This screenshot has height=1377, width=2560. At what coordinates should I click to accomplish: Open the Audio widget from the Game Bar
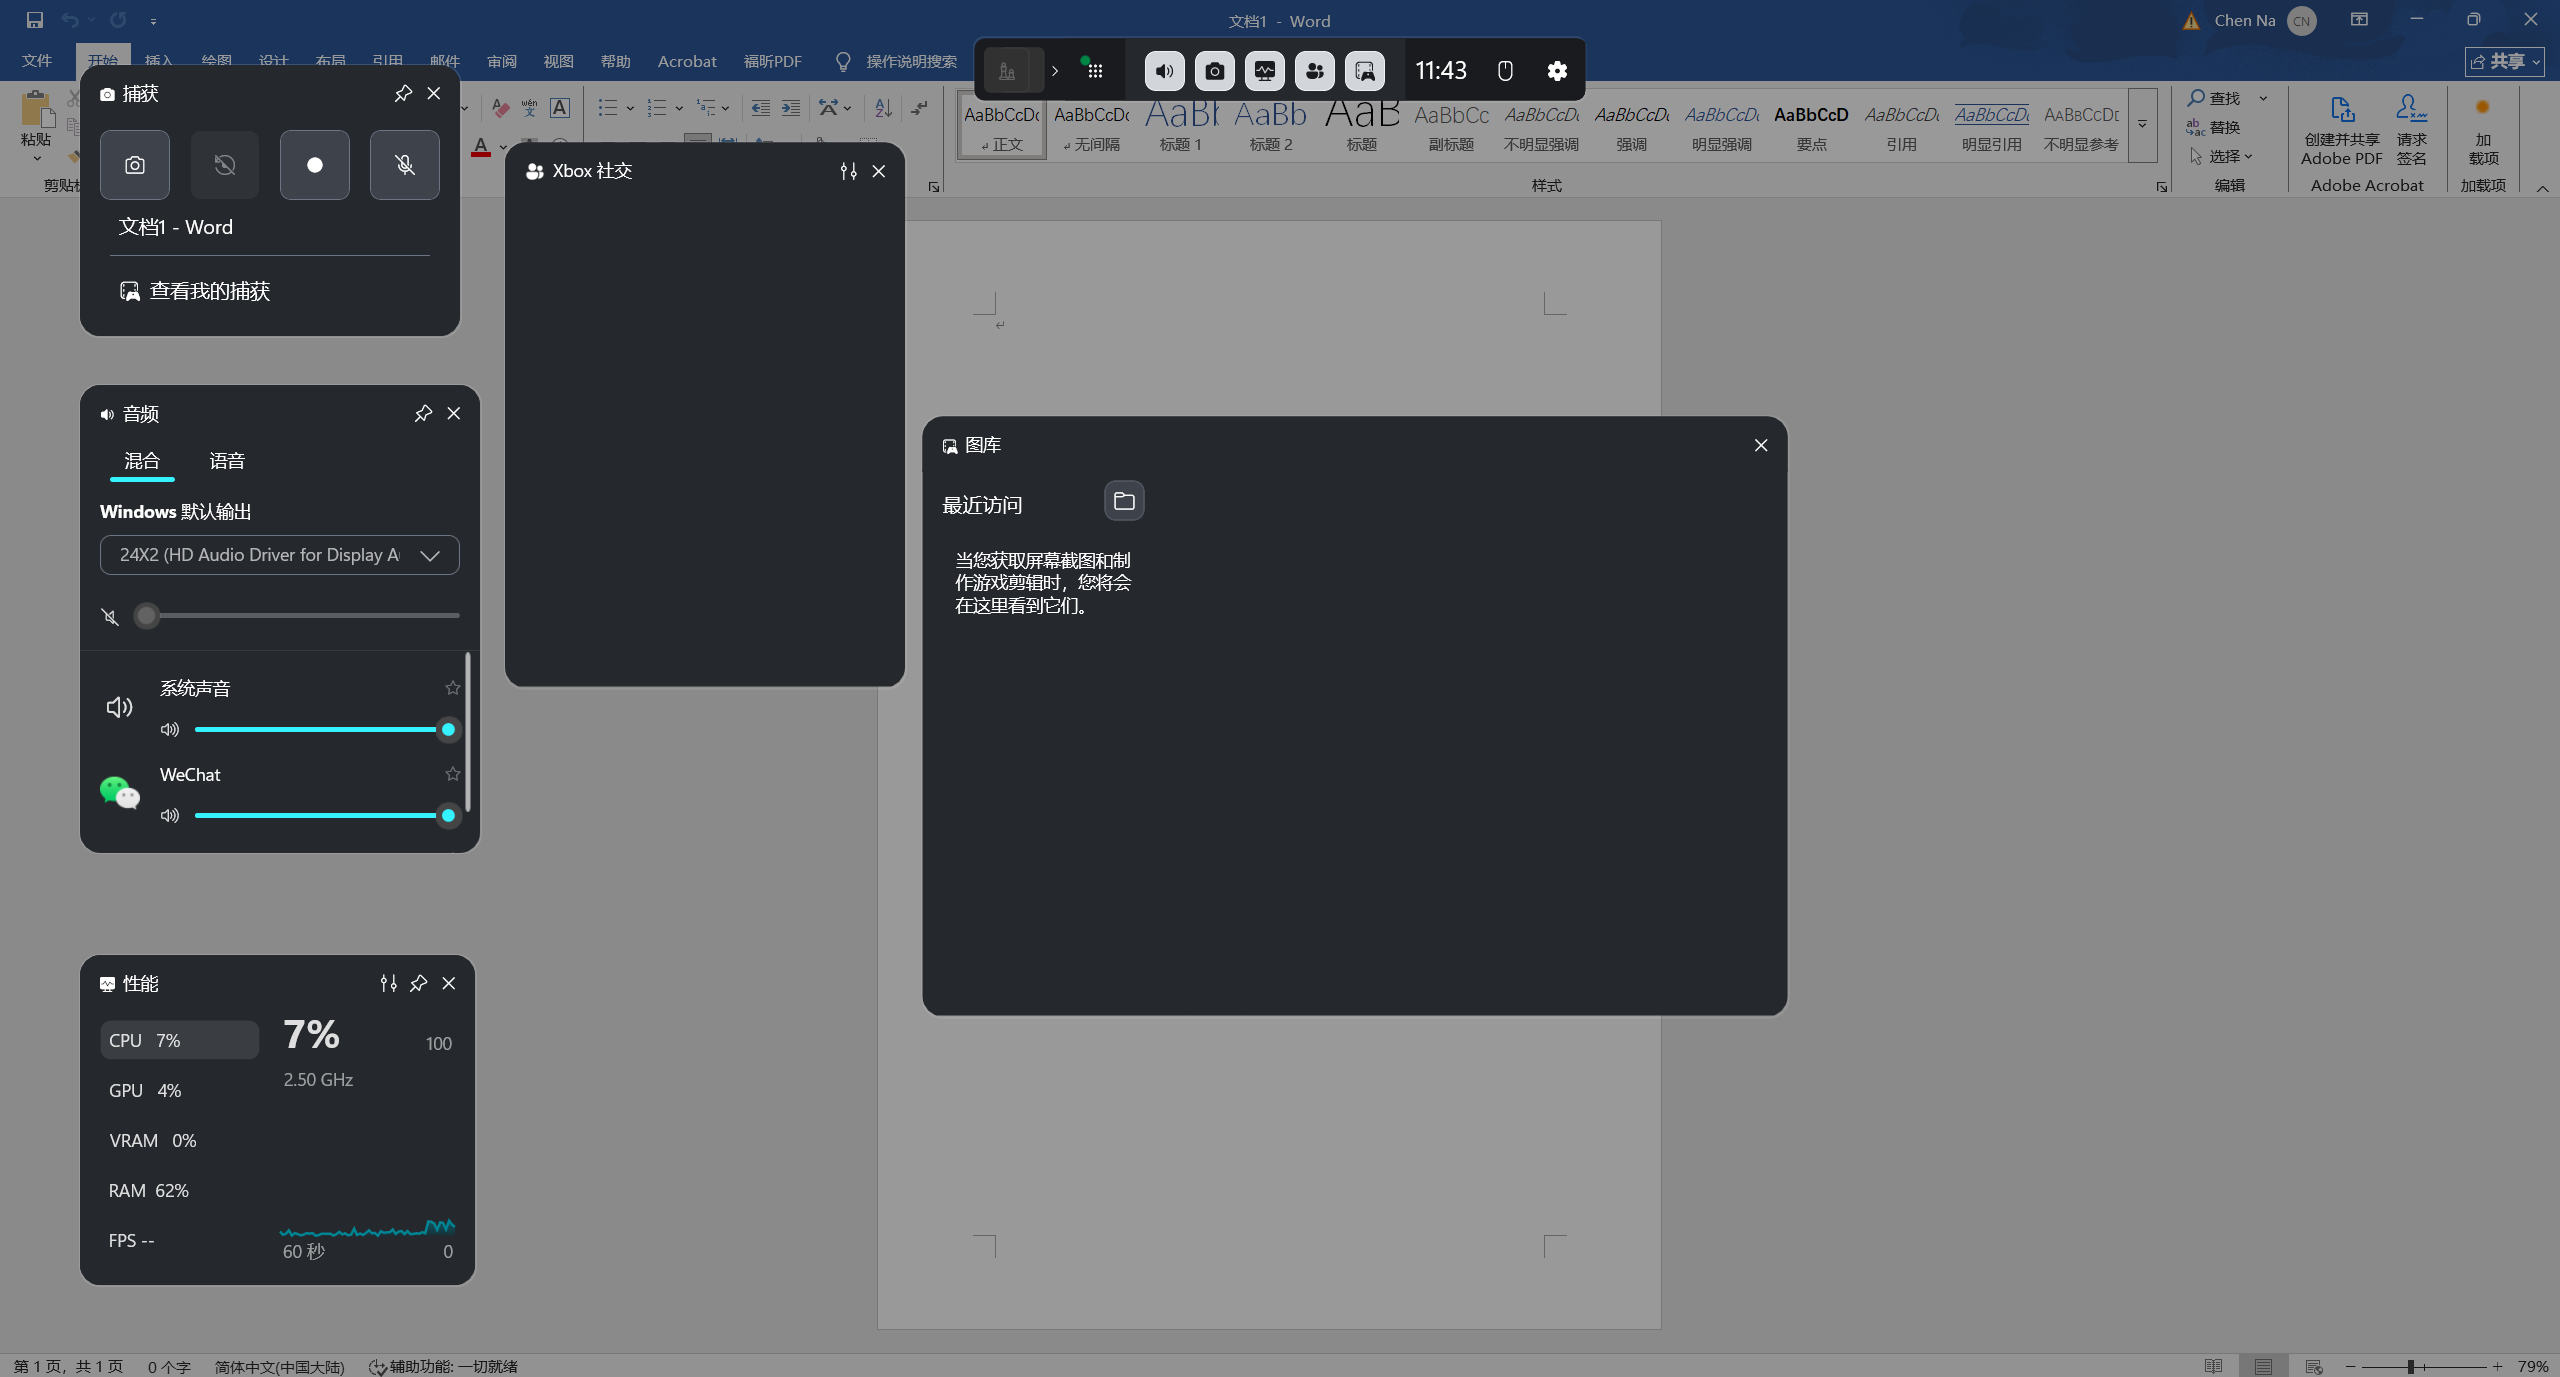(1164, 71)
